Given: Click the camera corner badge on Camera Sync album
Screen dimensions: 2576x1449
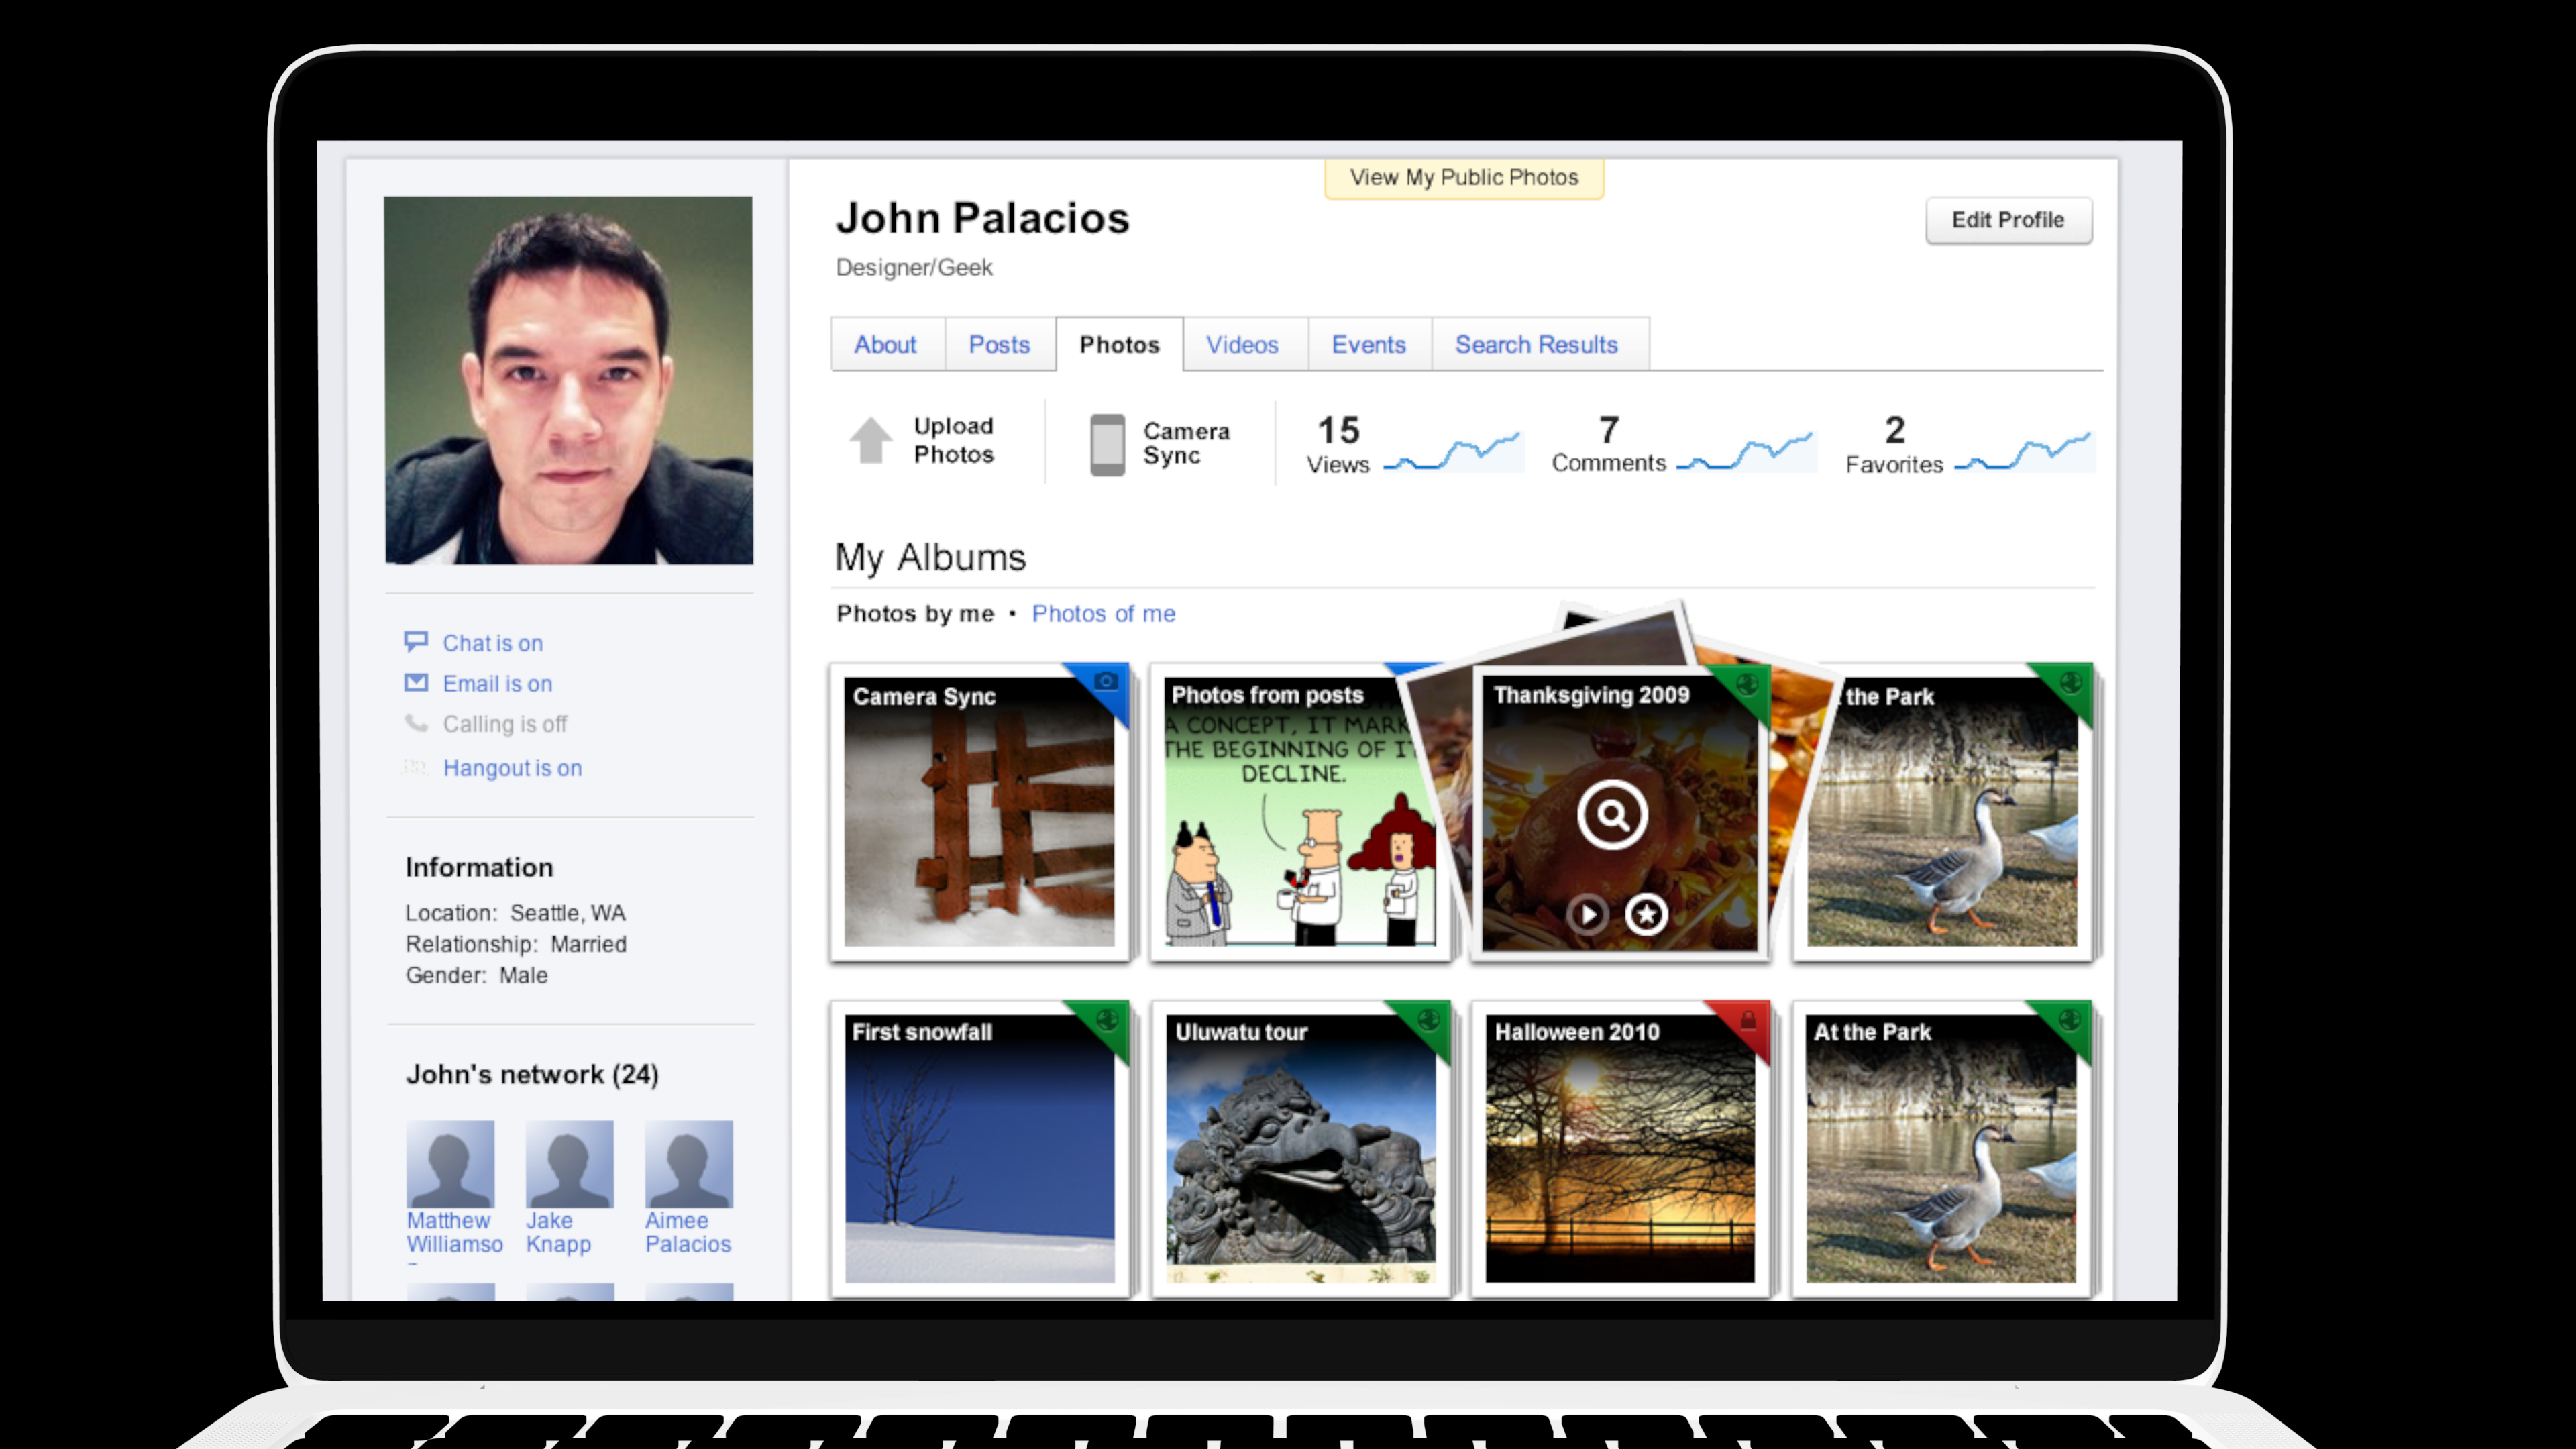Looking at the screenshot, I should (x=1104, y=682).
